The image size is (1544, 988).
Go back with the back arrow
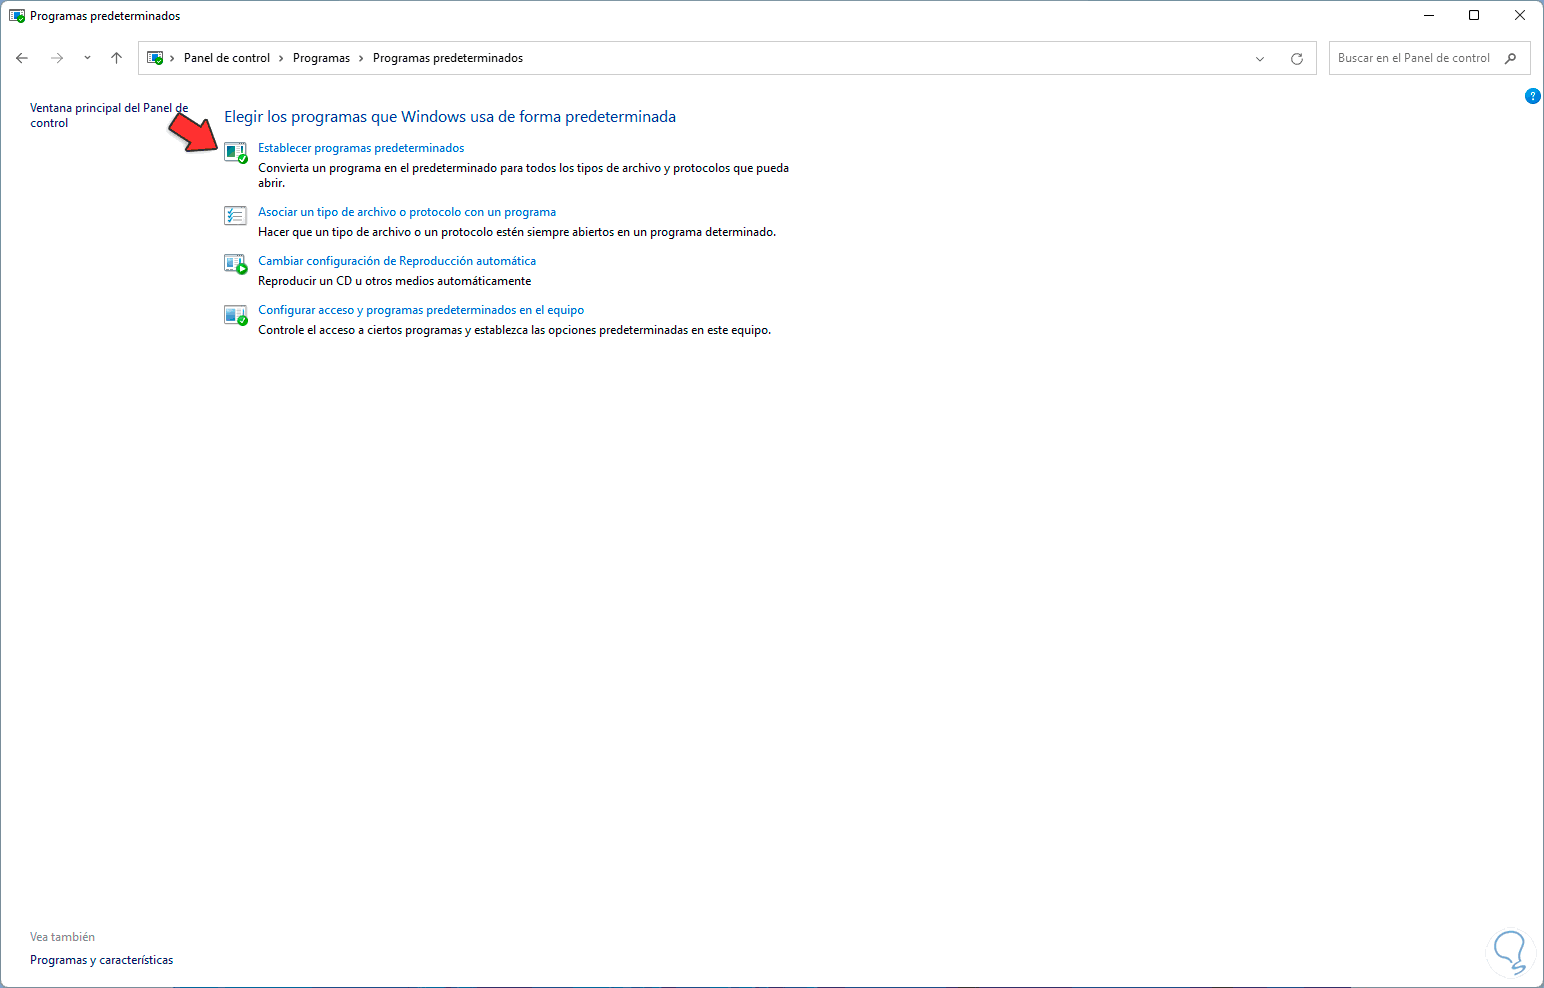(x=22, y=58)
